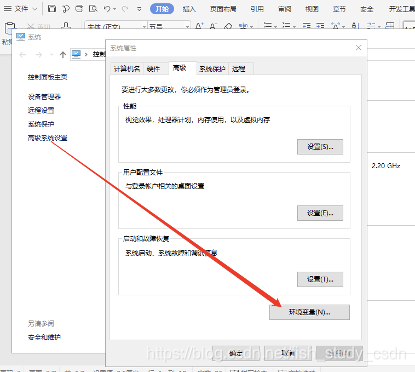Click the Decrease Font Size icon
The width and height of the screenshot is (415, 372).
tap(213, 26)
